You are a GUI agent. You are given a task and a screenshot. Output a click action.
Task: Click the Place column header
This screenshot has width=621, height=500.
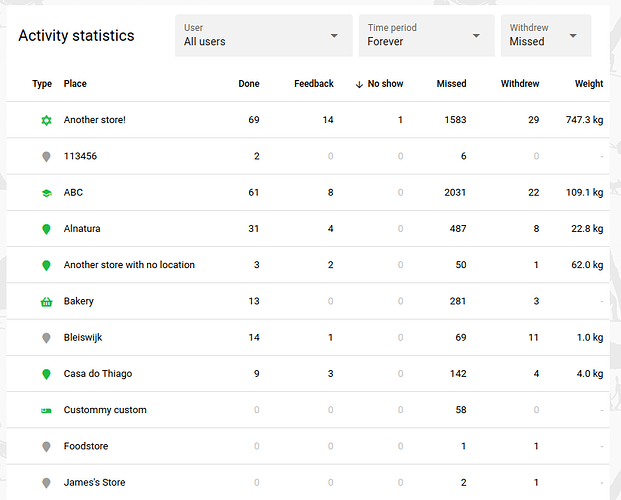coord(75,84)
